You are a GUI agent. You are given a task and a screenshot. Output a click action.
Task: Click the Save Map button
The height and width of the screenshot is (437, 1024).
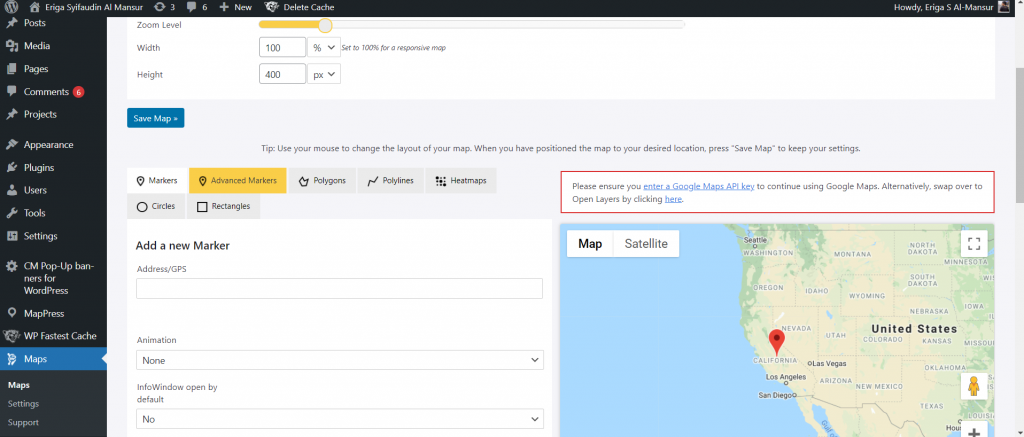pyautogui.click(x=155, y=118)
